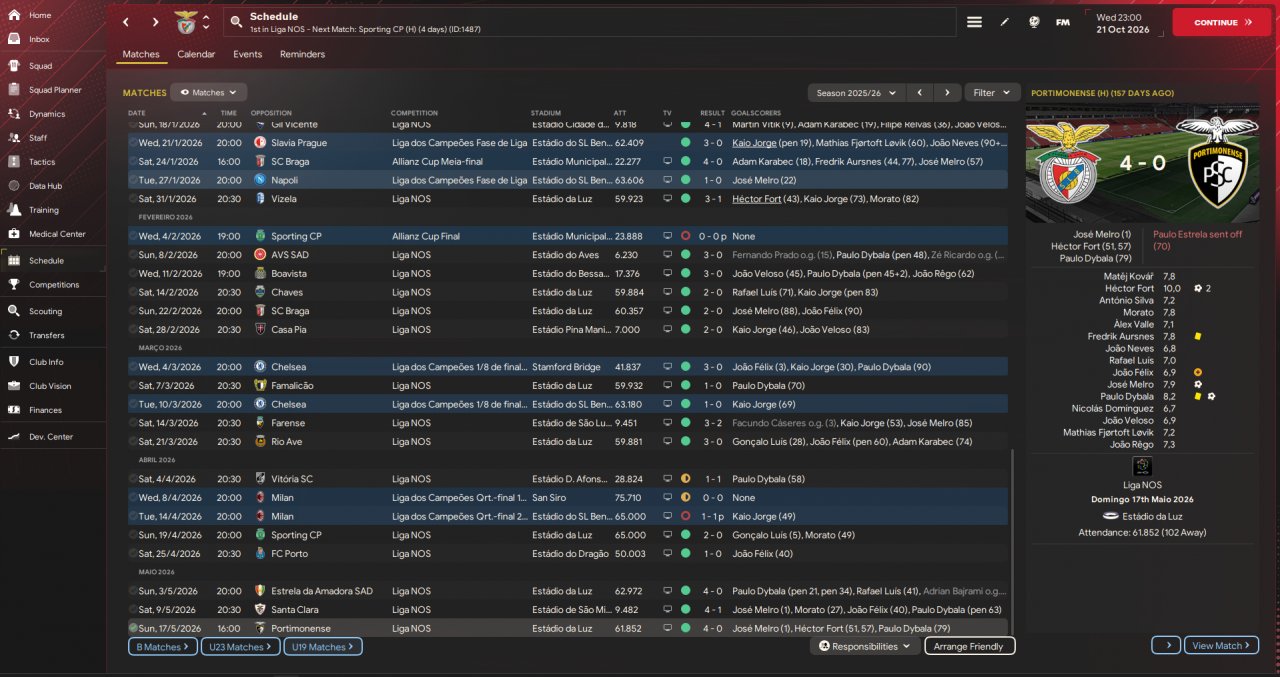
Task: Tick the selector circle on the Portimonense row
Action: (134, 628)
